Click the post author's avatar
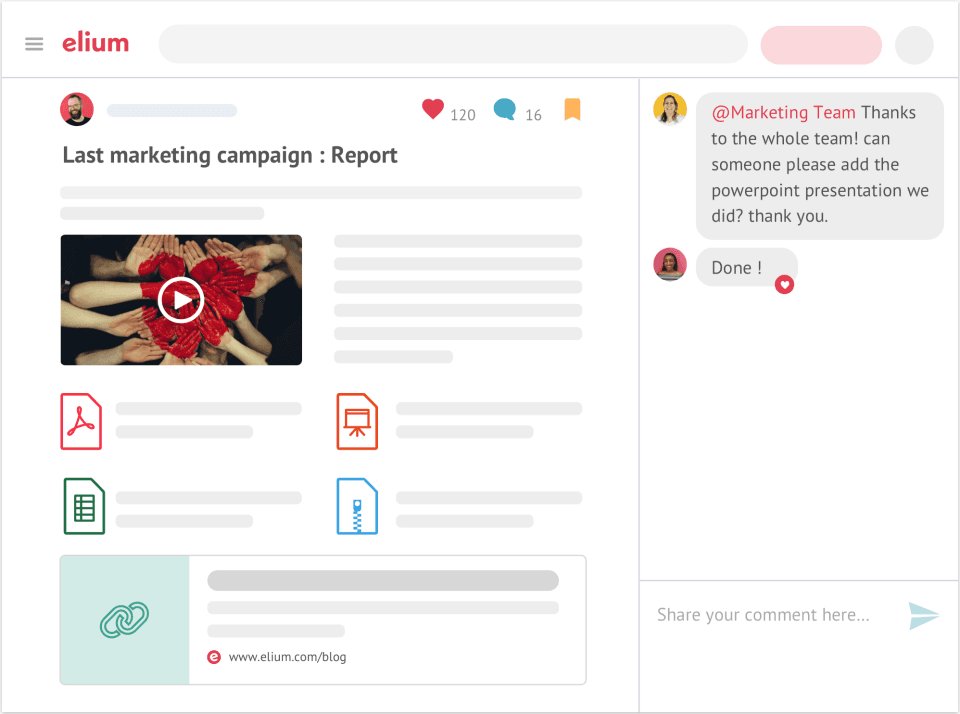 click(x=77, y=109)
